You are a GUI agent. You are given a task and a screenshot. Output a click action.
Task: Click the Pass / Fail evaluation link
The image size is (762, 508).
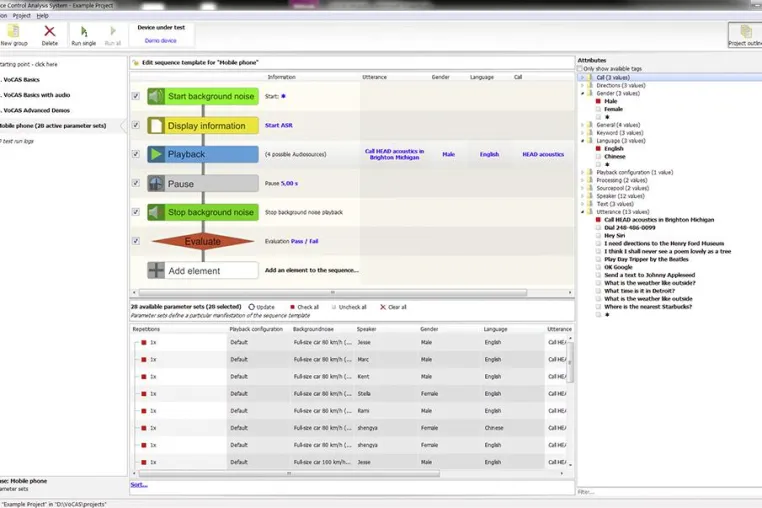[x=304, y=241]
